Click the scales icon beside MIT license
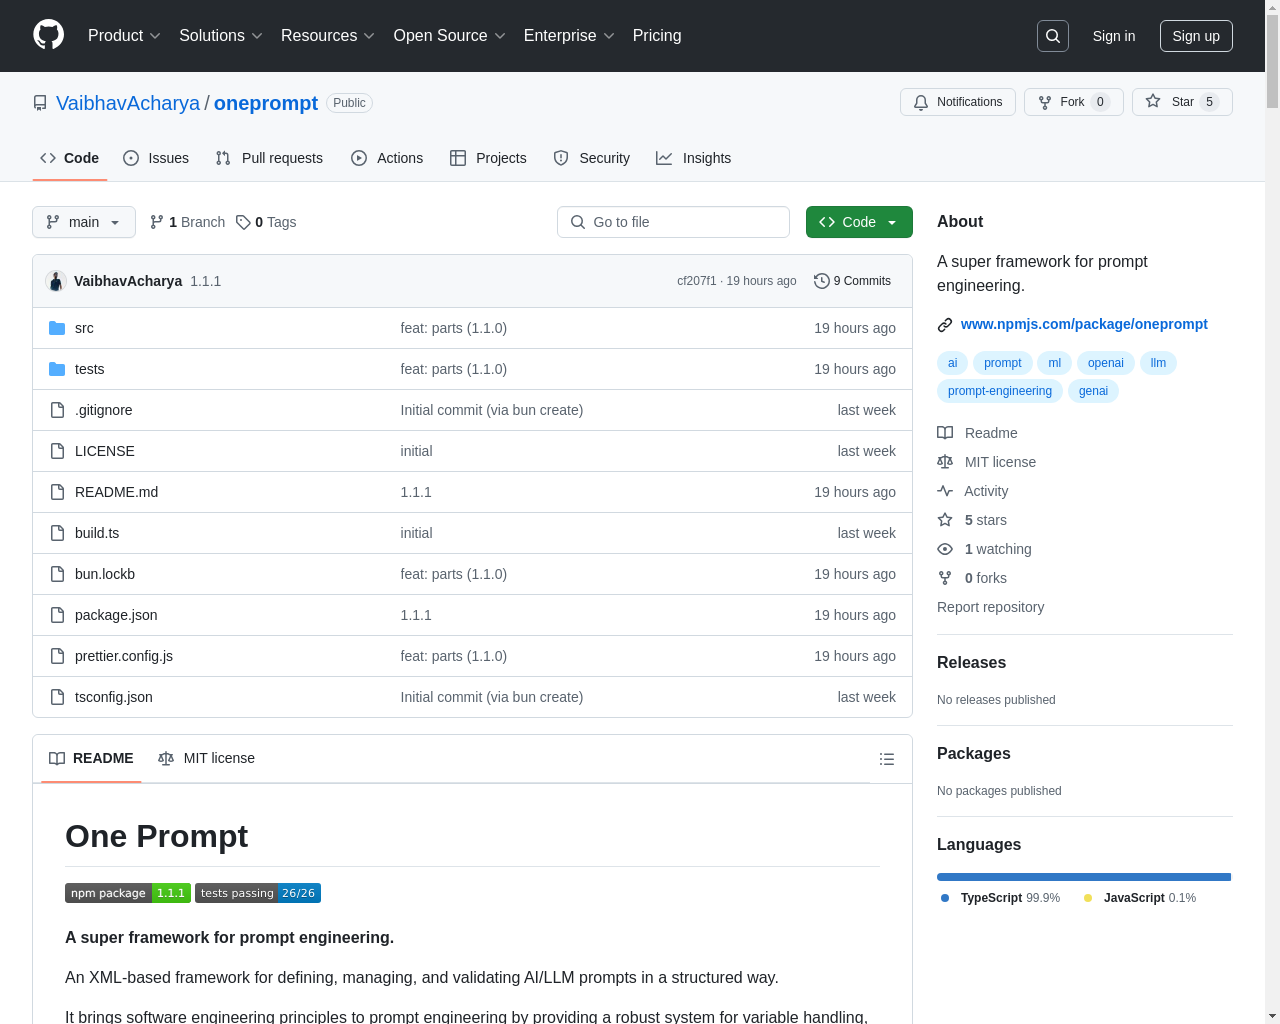The height and width of the screenshot is (1024, 1280). (x=945, y=462)
